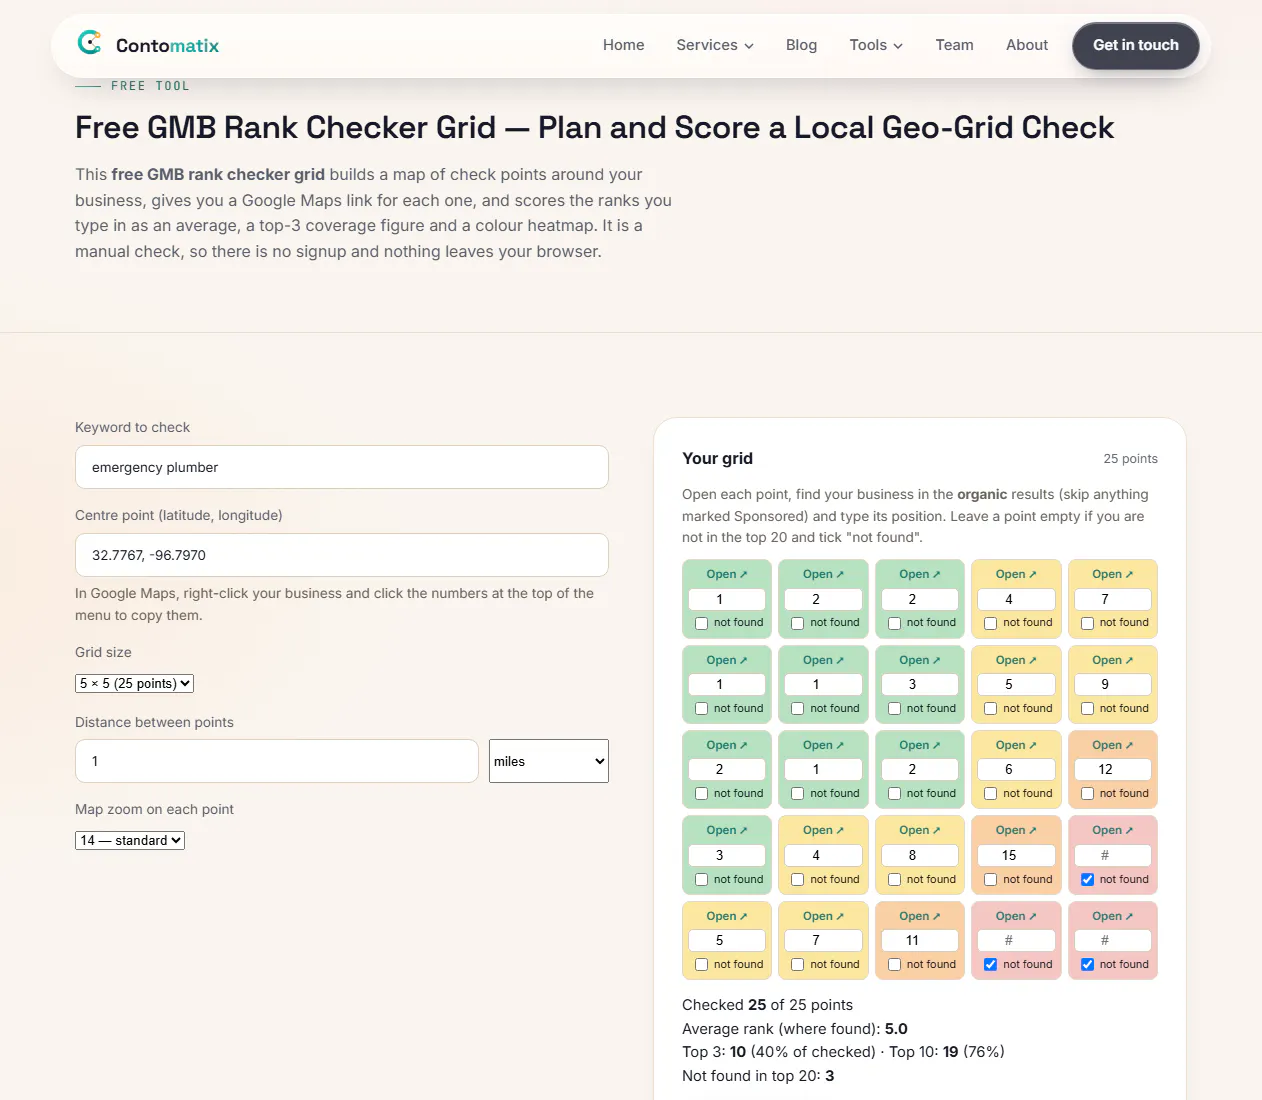1262x1100 pixels.
Task: Open the map link in the rank 15 cell
Action: 1016,830
